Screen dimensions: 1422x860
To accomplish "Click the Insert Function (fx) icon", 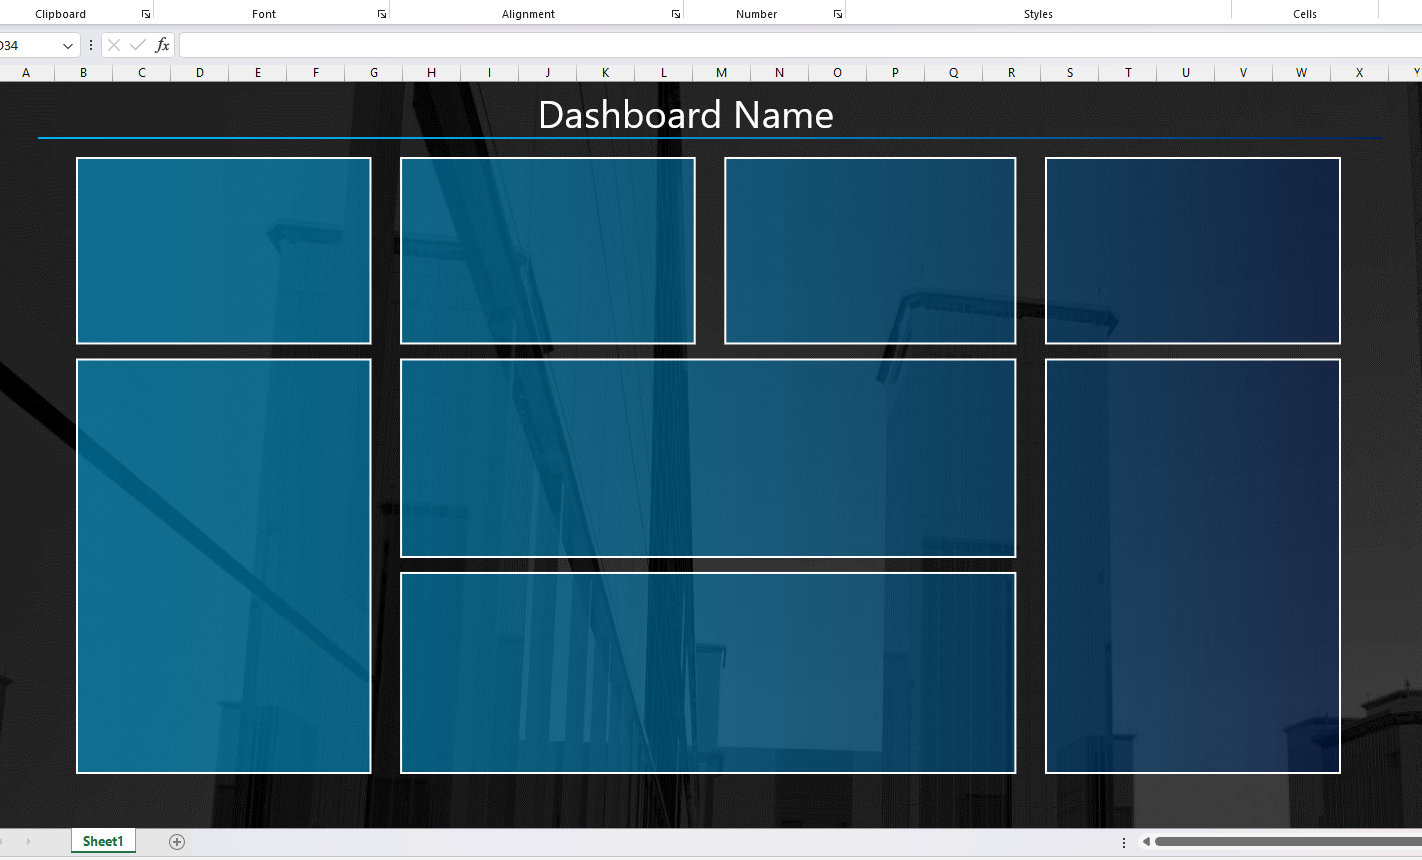I will [161, 44].
